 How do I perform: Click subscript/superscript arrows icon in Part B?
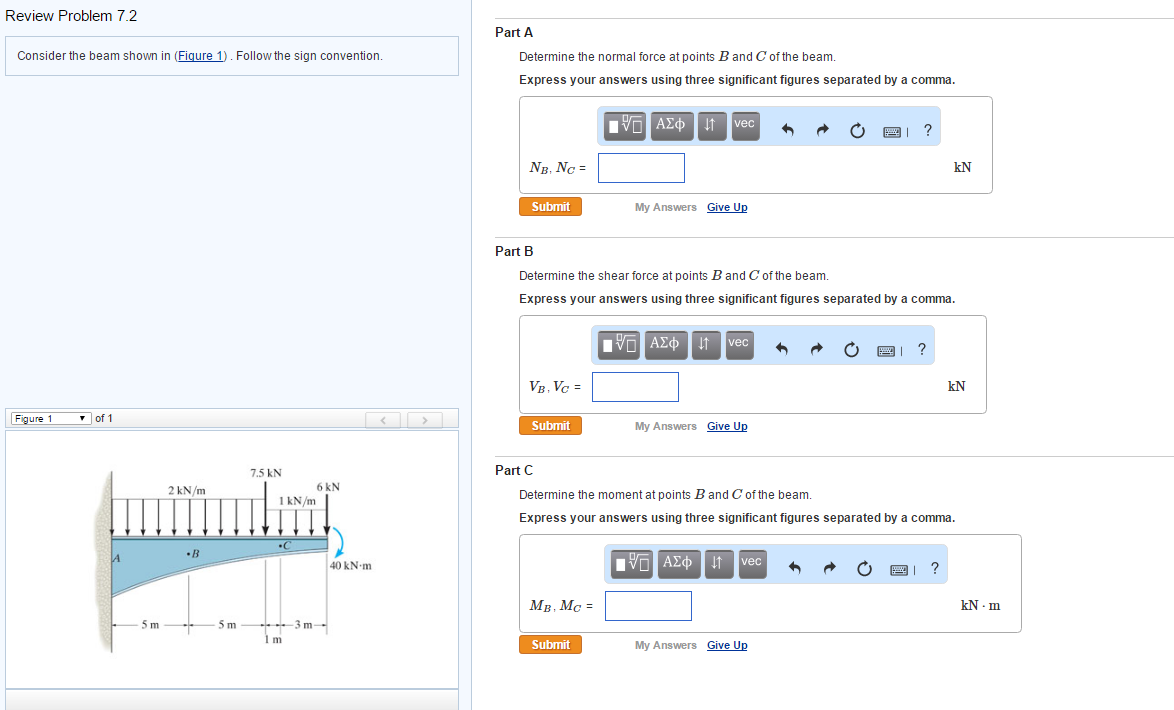click(705, 345)
